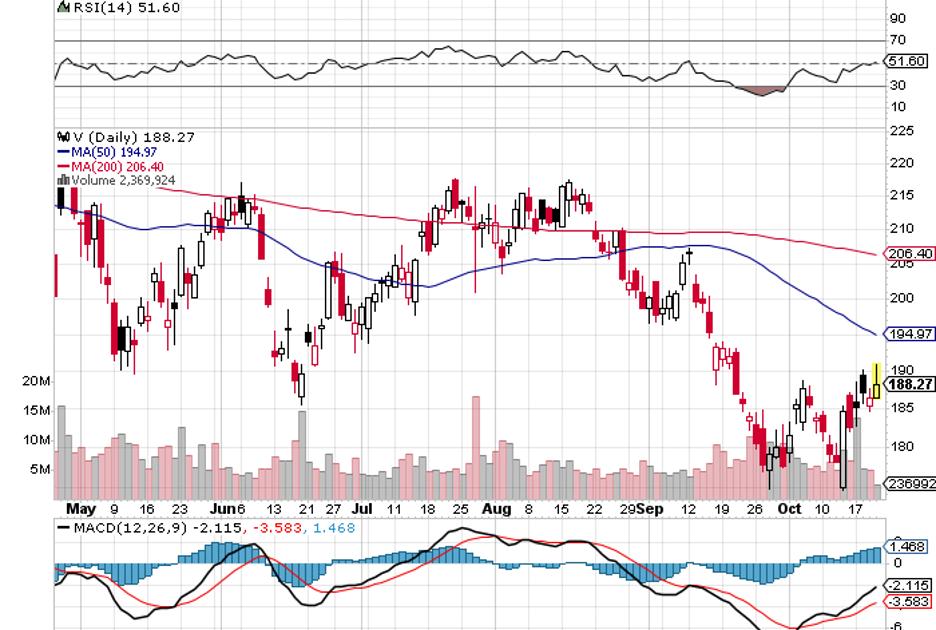Click the 225 price axis label
Viewport: 936px width, 630px height.
coord(901,130)
